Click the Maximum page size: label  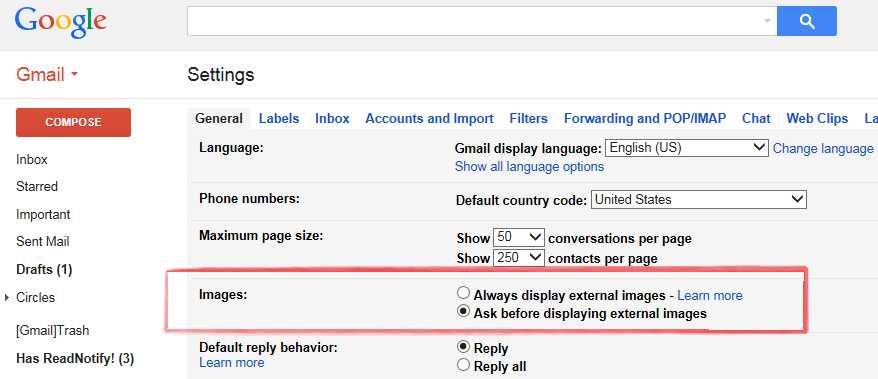click(261, 236)
